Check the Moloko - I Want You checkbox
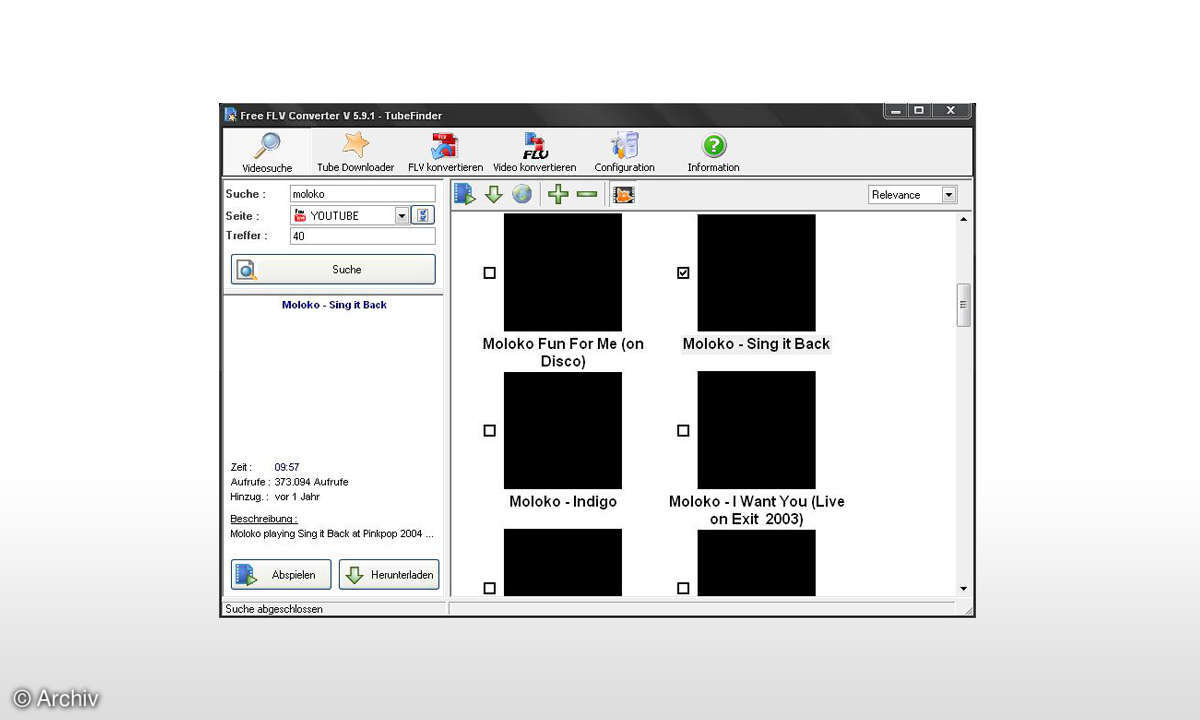The image size is (1200, 720). (x=683, y=430)
